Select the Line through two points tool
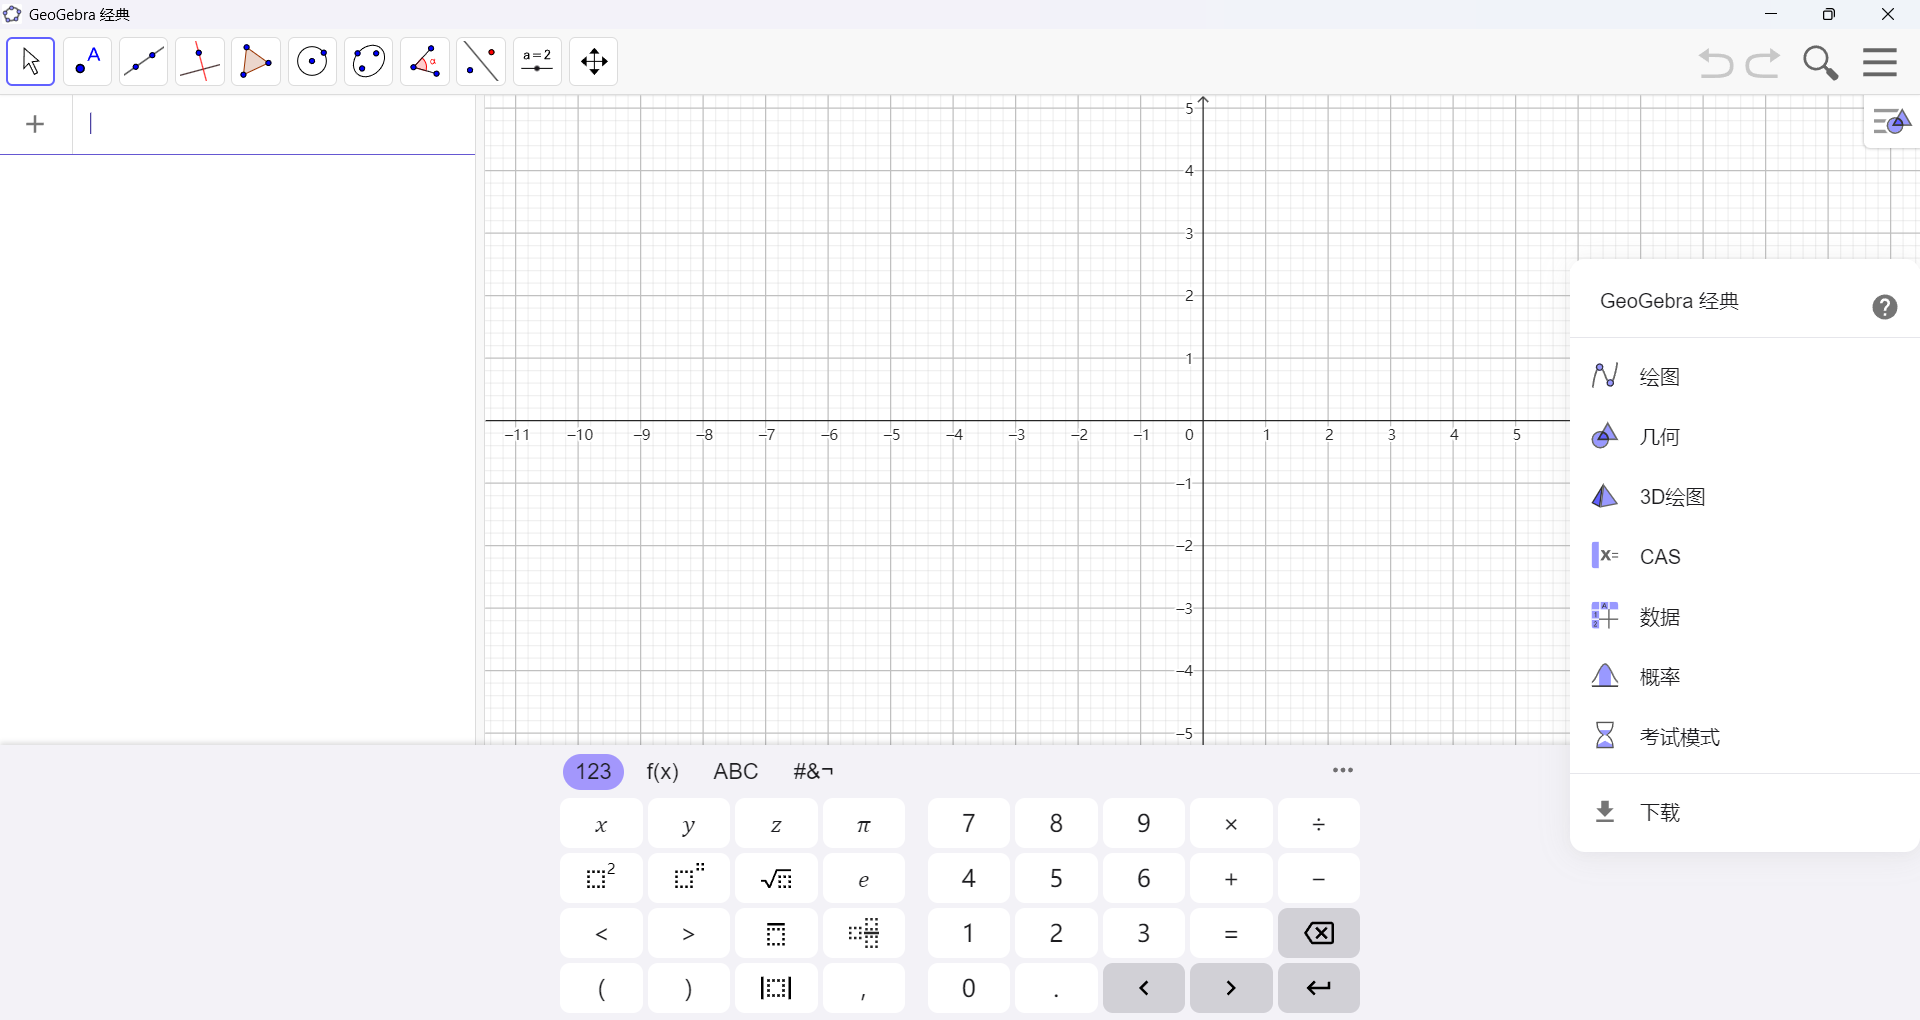The image size is (1920, 1020). pos(143,62)
